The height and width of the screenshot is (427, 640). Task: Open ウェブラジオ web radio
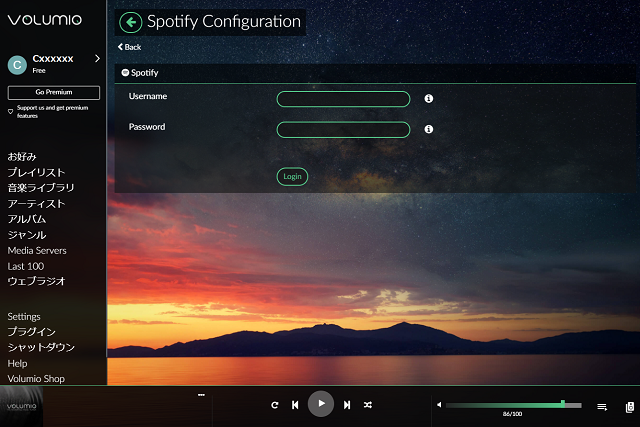tap(36, 281)
